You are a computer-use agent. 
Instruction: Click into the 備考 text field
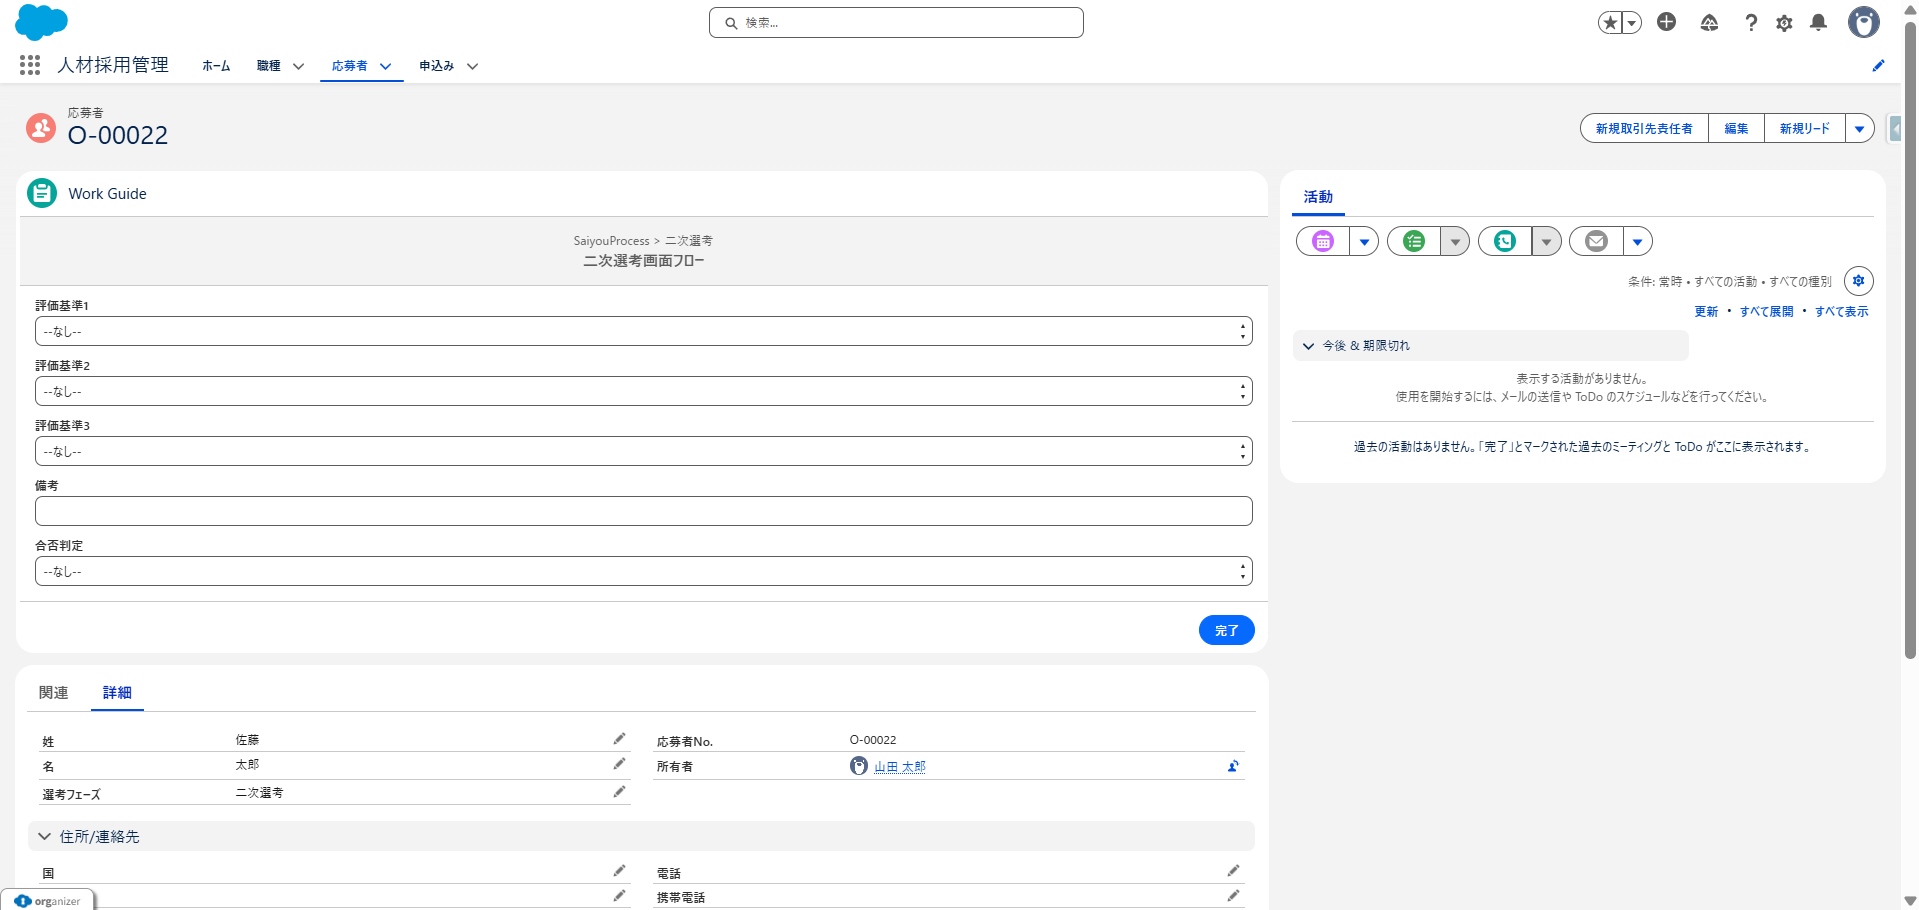click(643, 511)
